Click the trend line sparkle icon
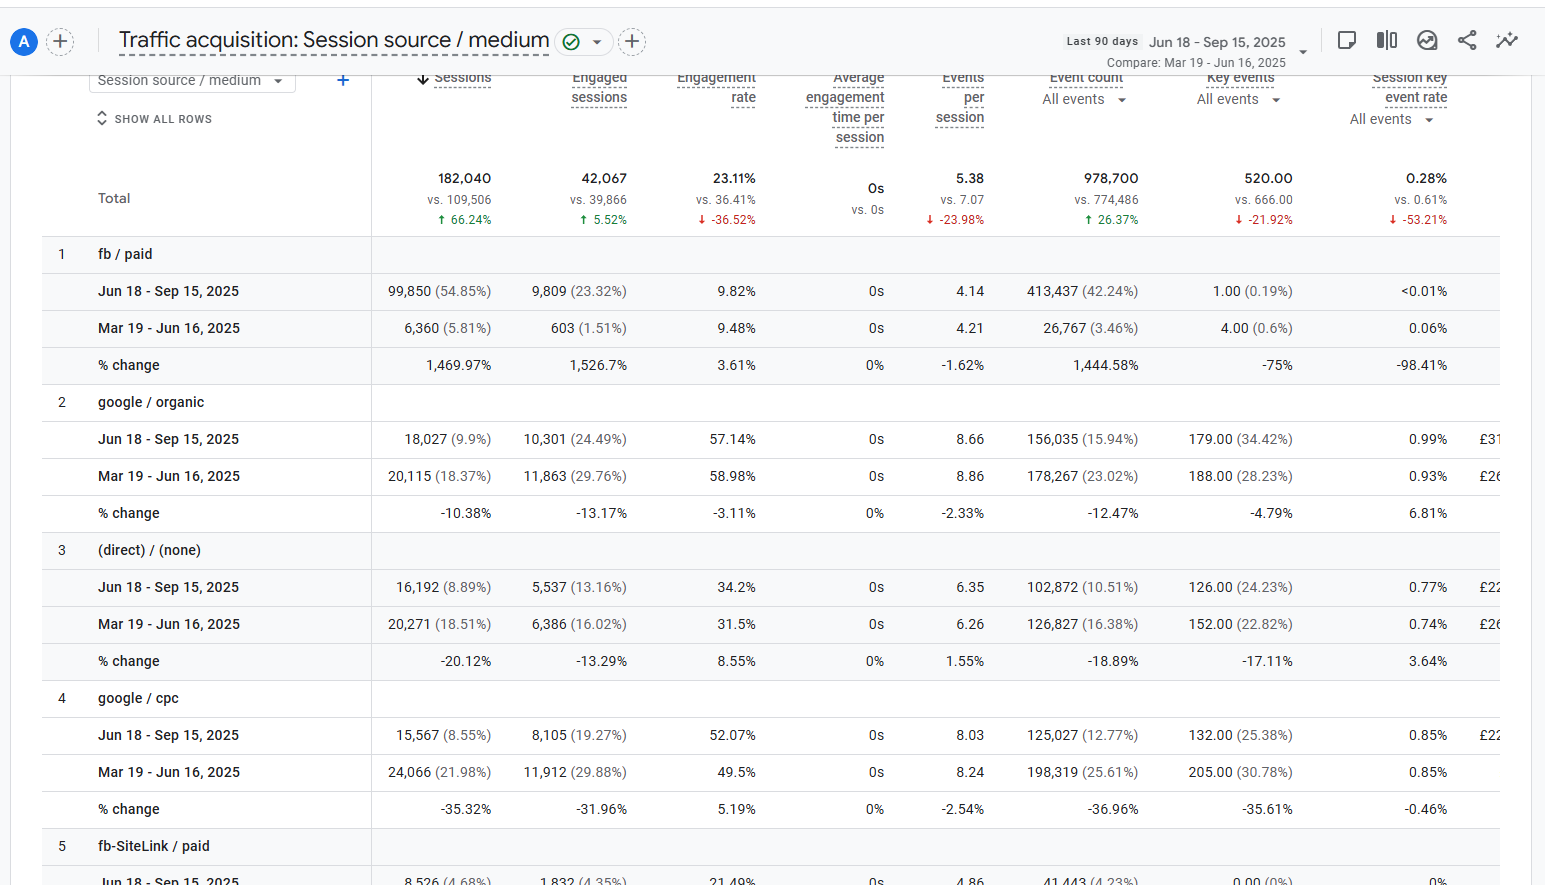 (x=1507, y=40)
